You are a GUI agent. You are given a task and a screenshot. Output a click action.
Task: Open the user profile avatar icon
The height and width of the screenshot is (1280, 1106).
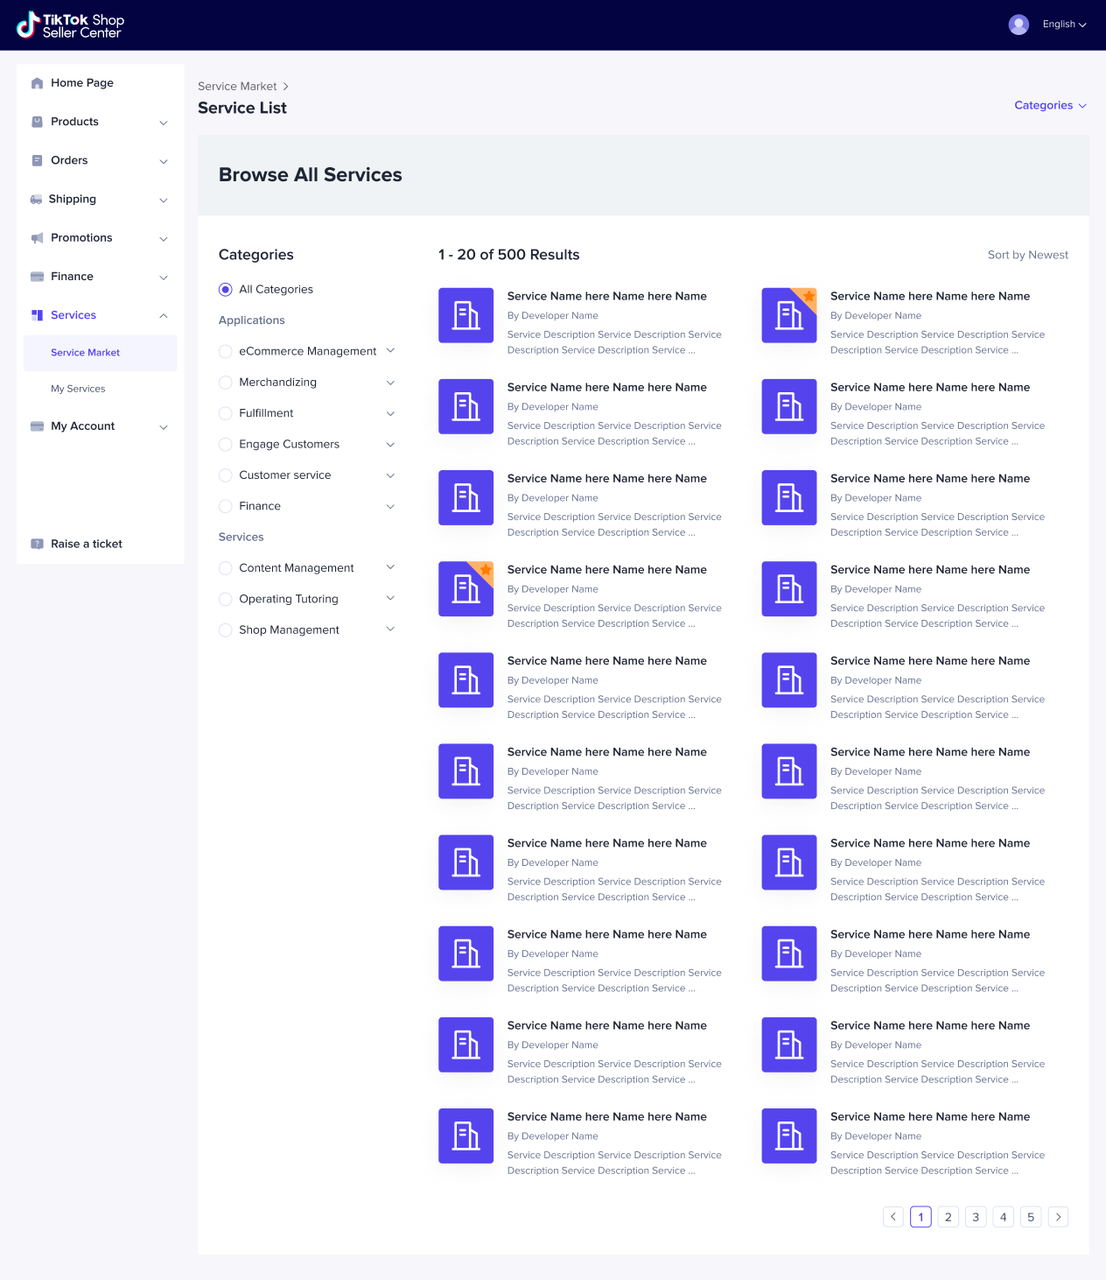[1018, 25]
